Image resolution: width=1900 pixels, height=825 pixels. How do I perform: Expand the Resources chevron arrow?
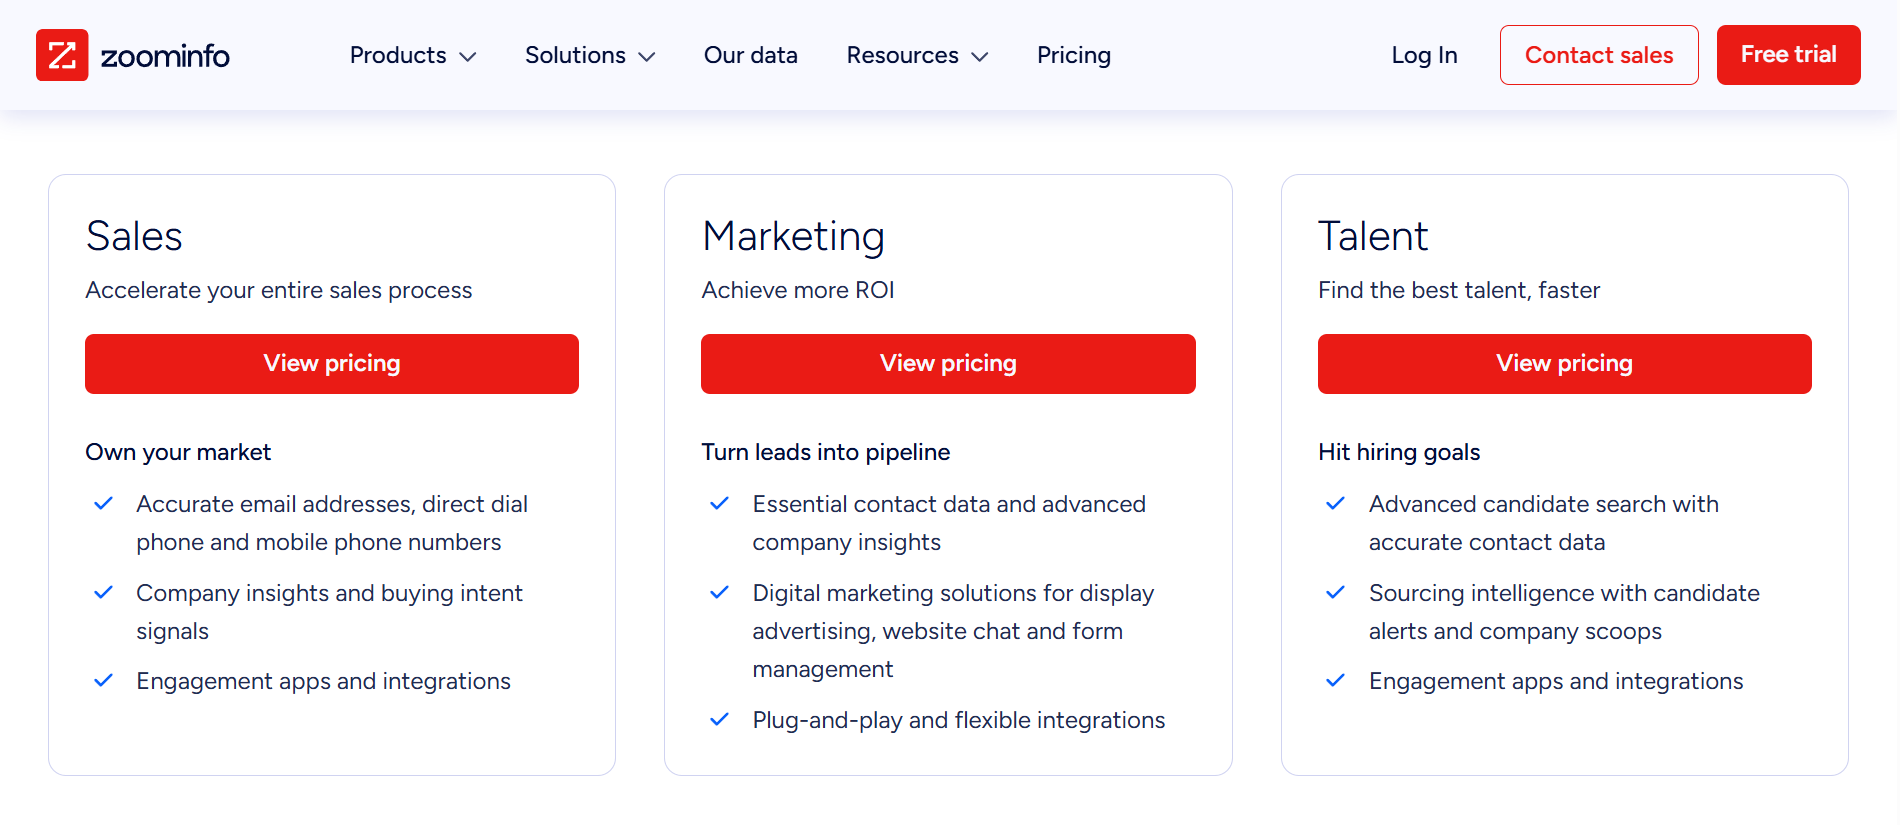point(979,57)
